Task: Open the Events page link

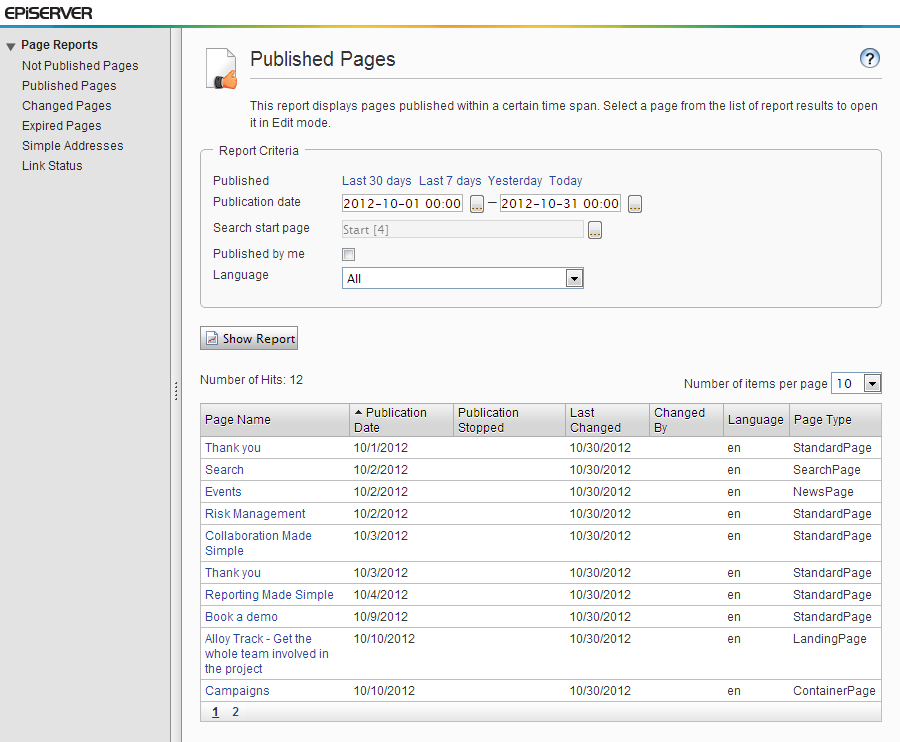Action: pos(223,492)
